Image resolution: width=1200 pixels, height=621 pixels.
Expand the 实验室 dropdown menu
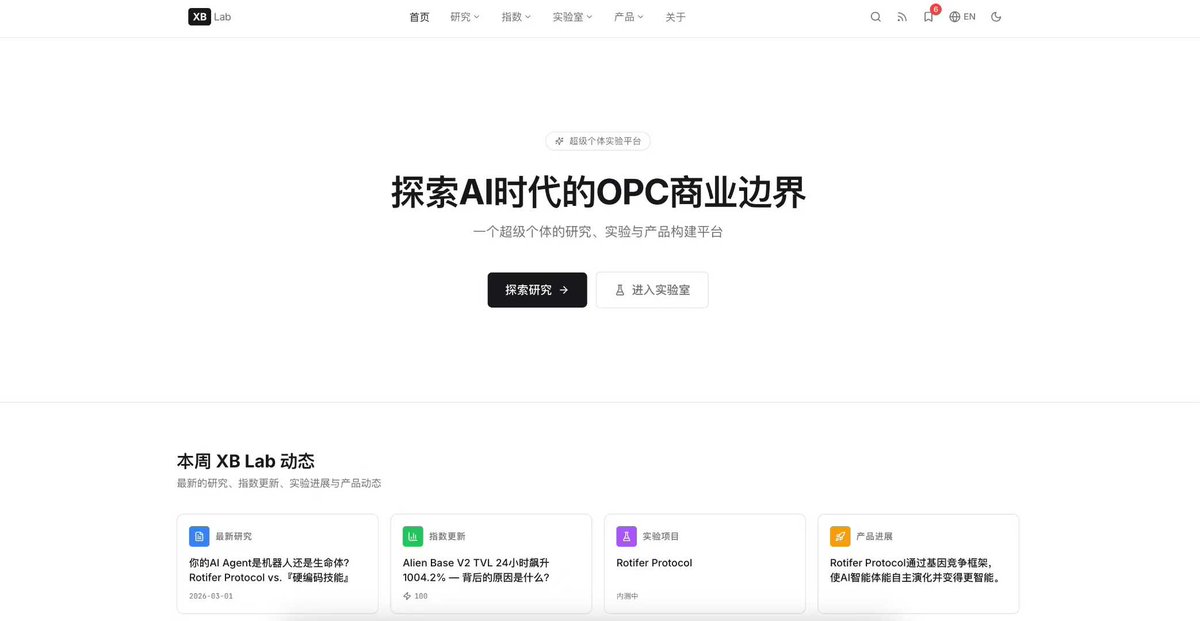click(573, 17)
